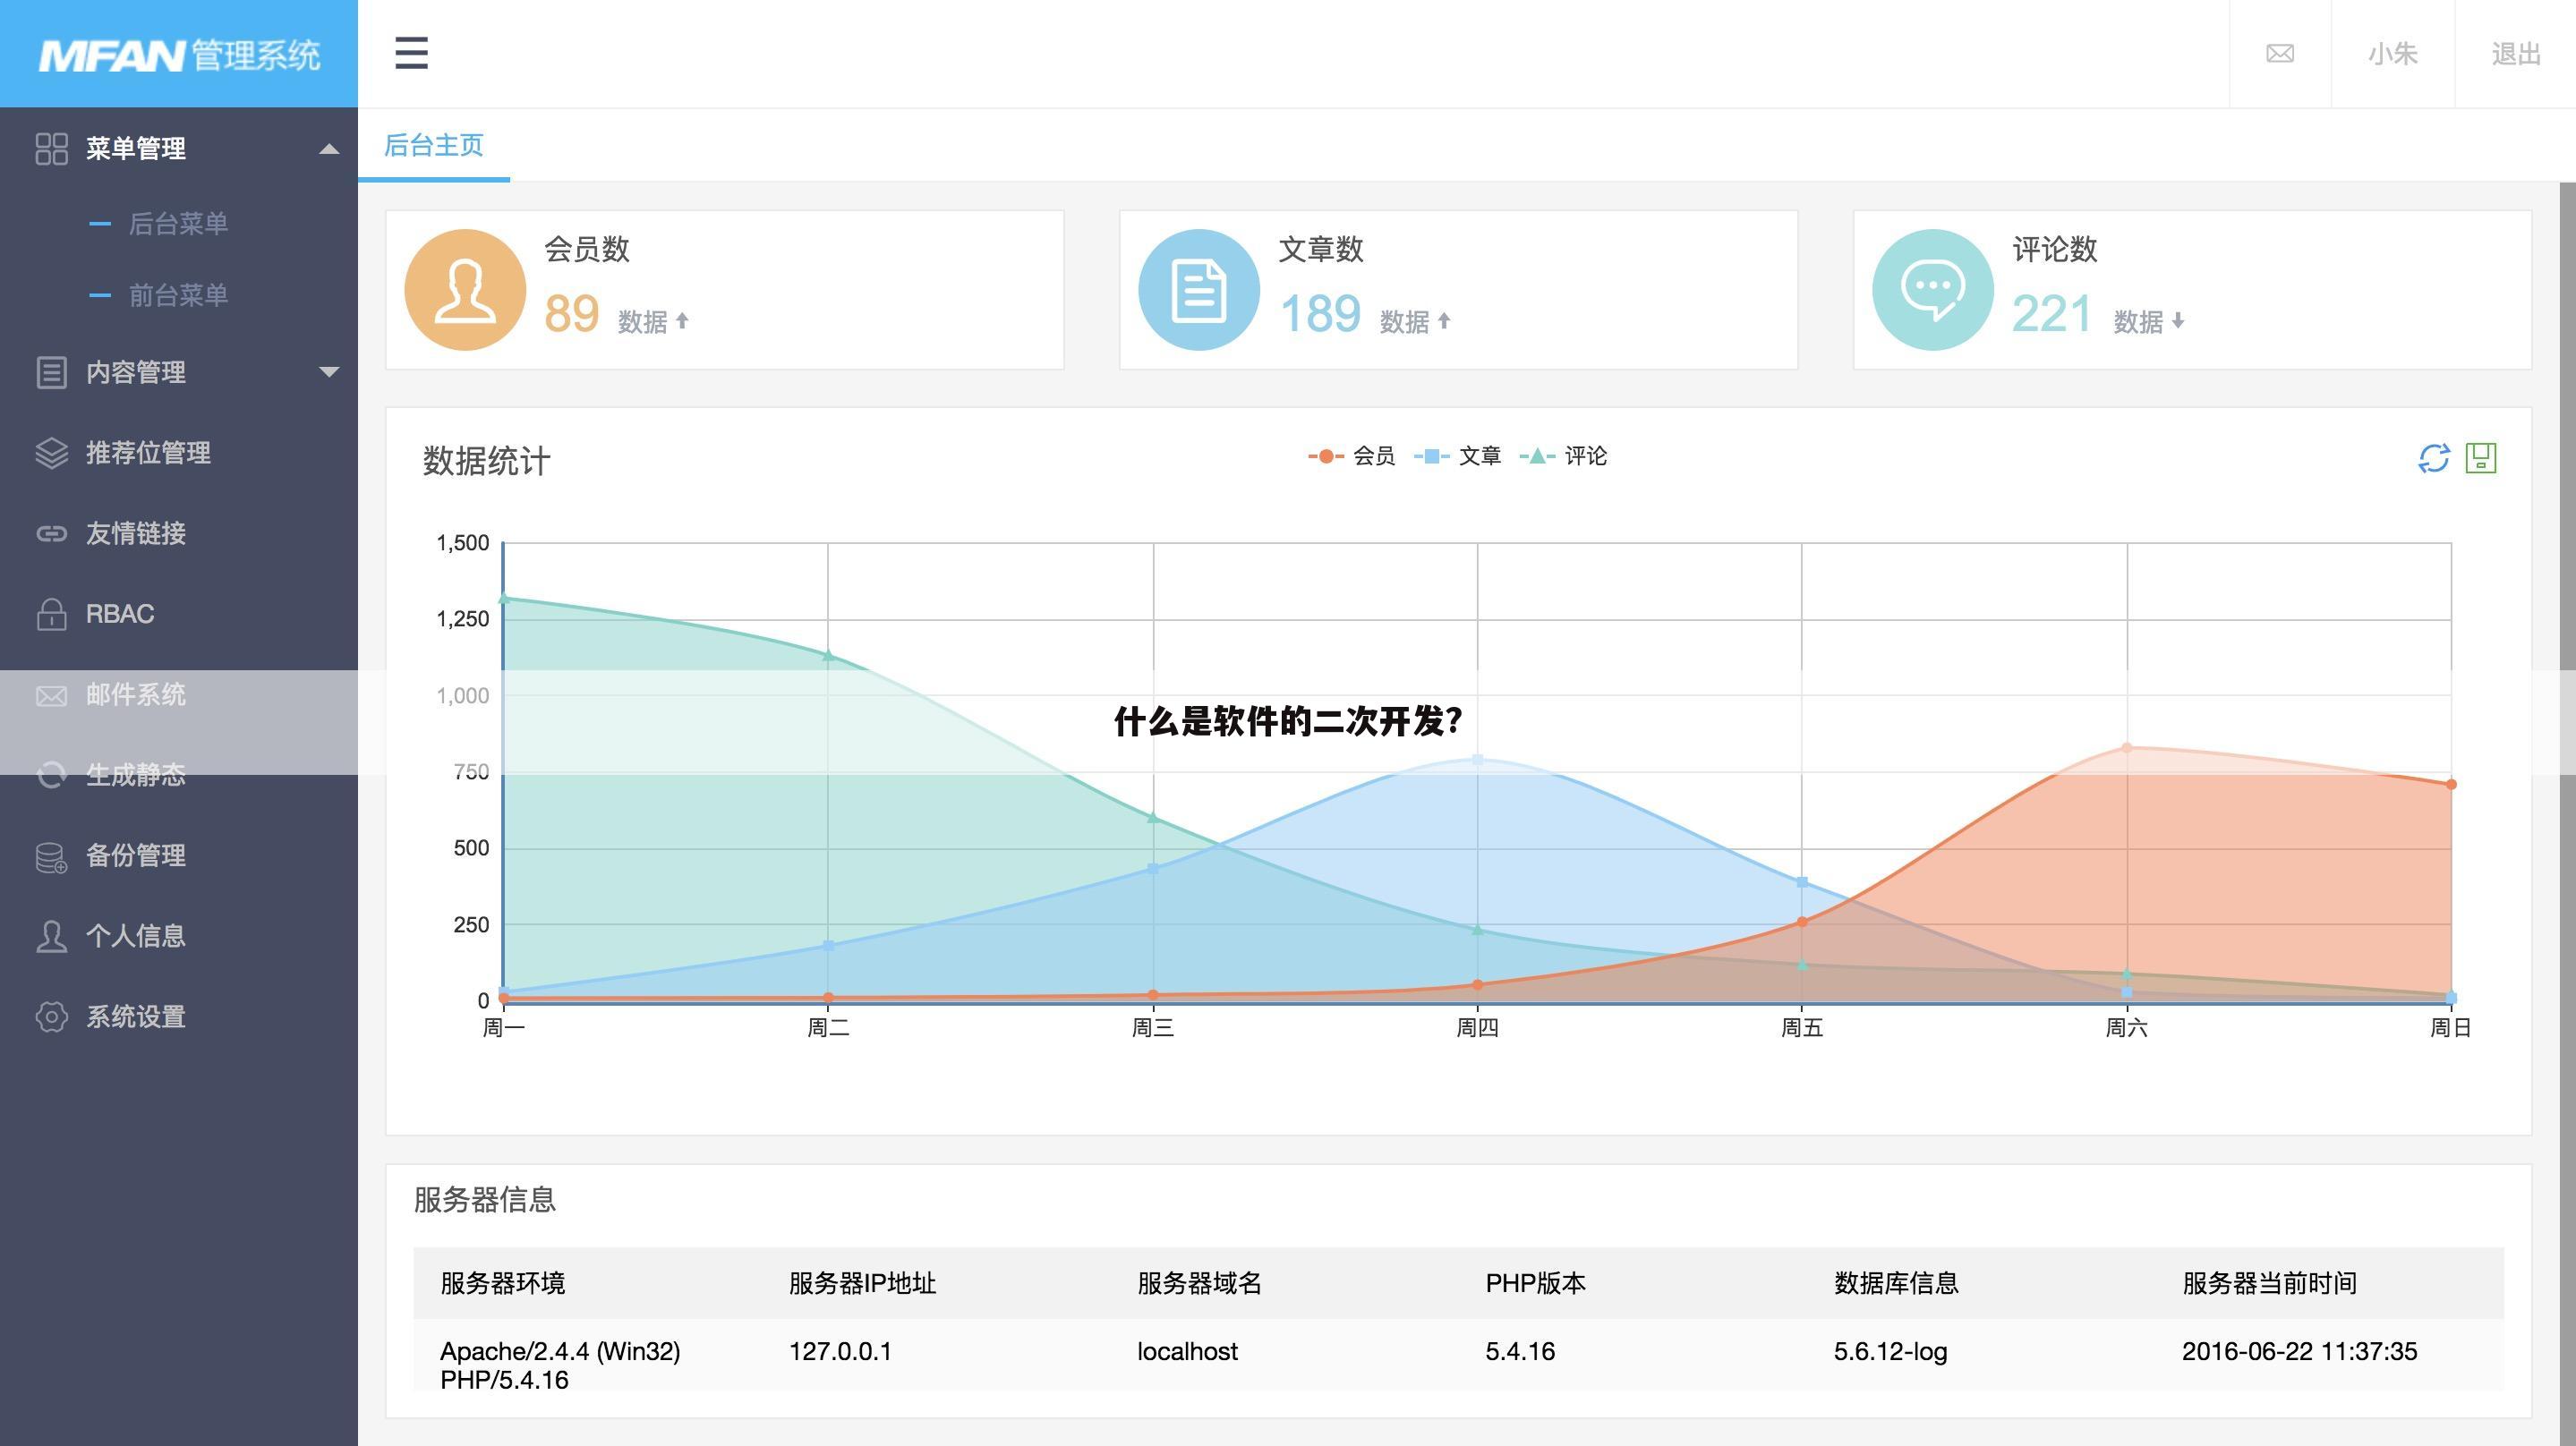This screenshot has height=1446, width=2576.
Task: Click the 127.0.0.1 IP address cell
Action: point(840,1352)
